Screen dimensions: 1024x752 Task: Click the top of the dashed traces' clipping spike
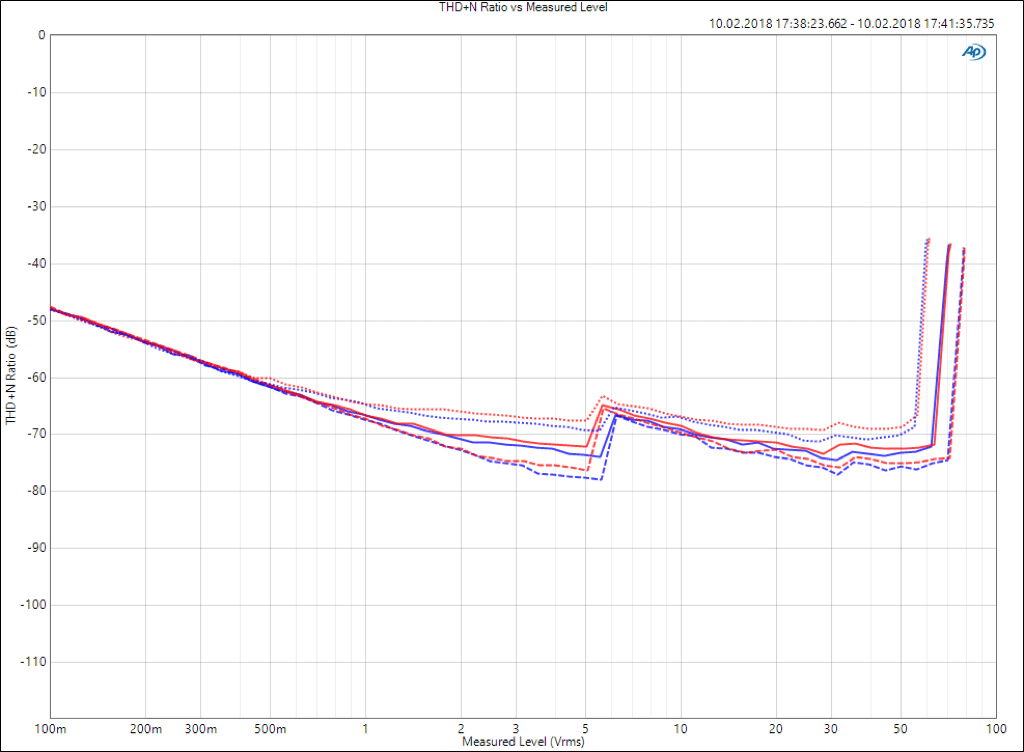964,248
